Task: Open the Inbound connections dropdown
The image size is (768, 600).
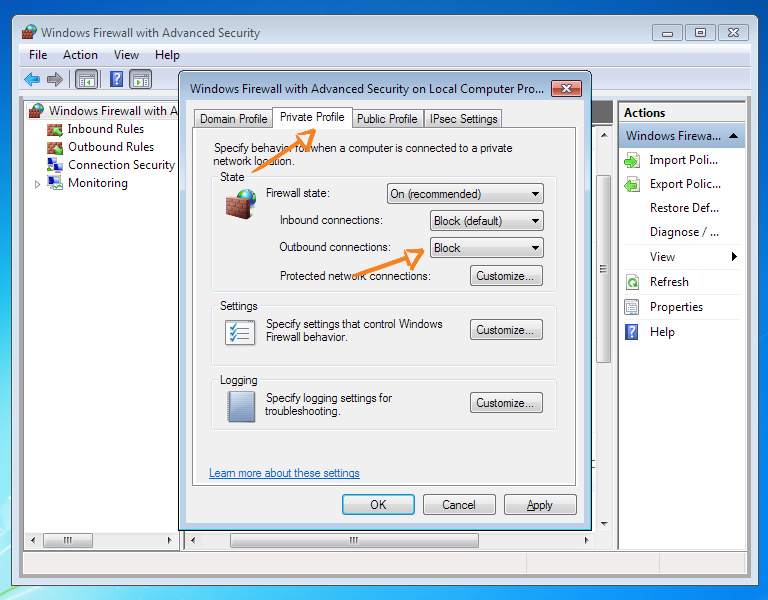Action: tap(487, 221)
